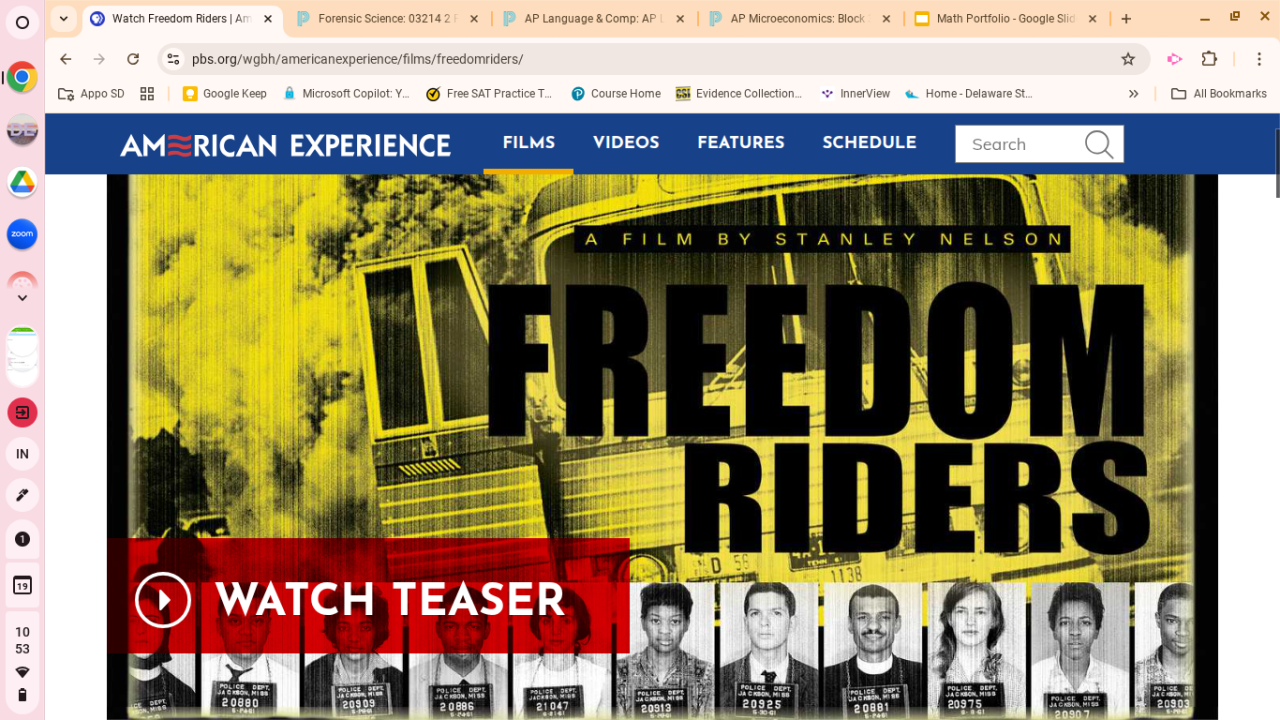Open the FEATURES nav item

tap(741, 143)
